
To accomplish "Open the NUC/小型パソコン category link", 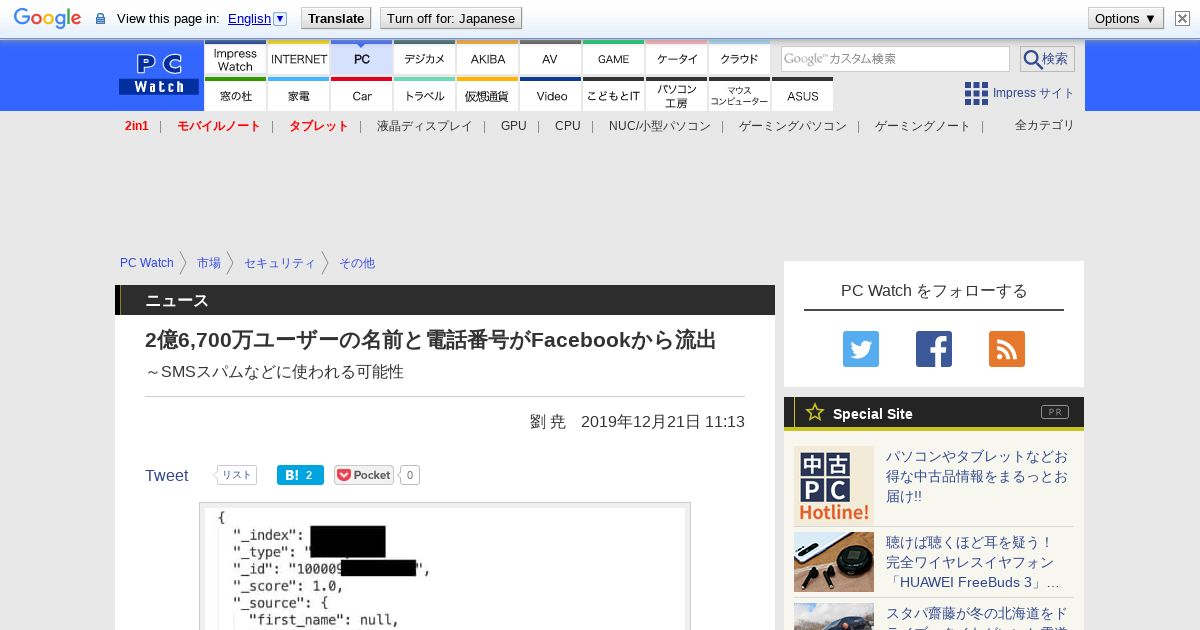I will [660, 126].
